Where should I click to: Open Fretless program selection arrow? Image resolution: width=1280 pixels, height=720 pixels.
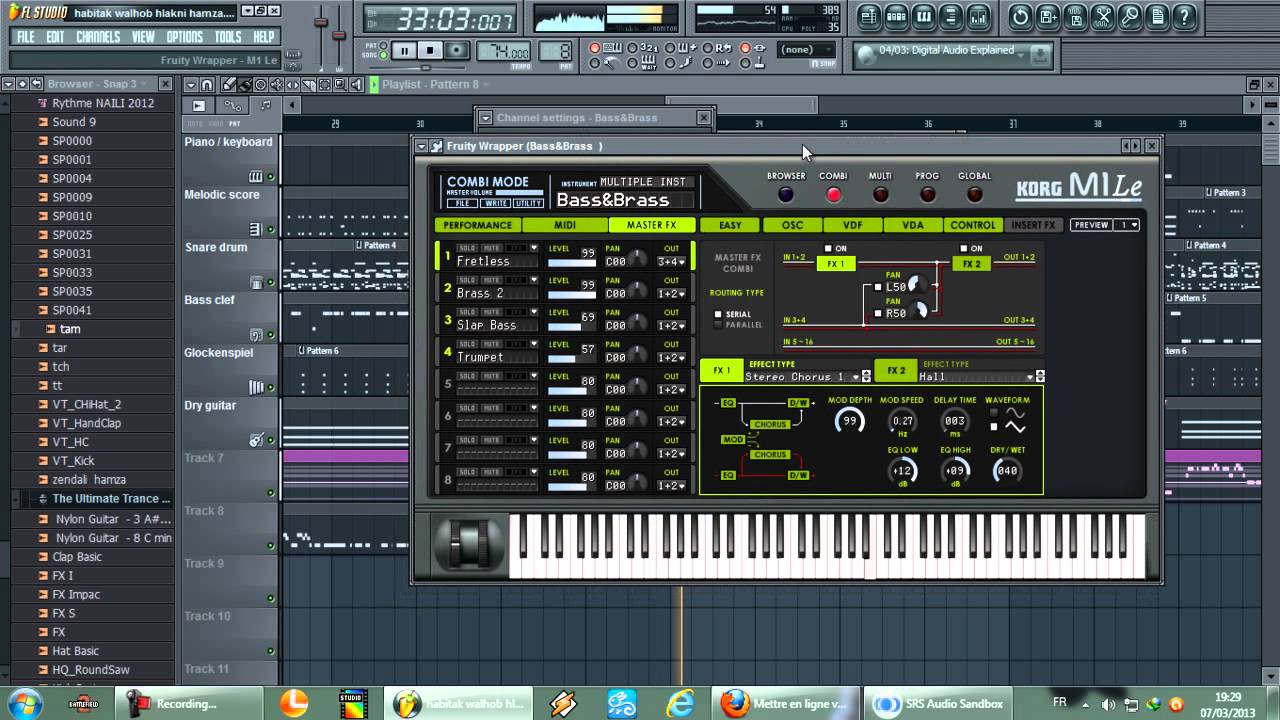(x=534, y=247)
